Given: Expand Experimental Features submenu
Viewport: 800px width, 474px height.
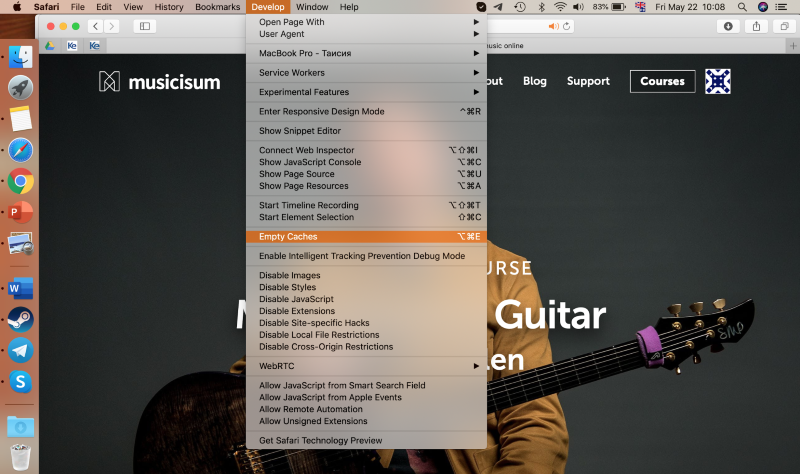Looking at the screenshot, I should pyautogui.click(x=366, y=92).
